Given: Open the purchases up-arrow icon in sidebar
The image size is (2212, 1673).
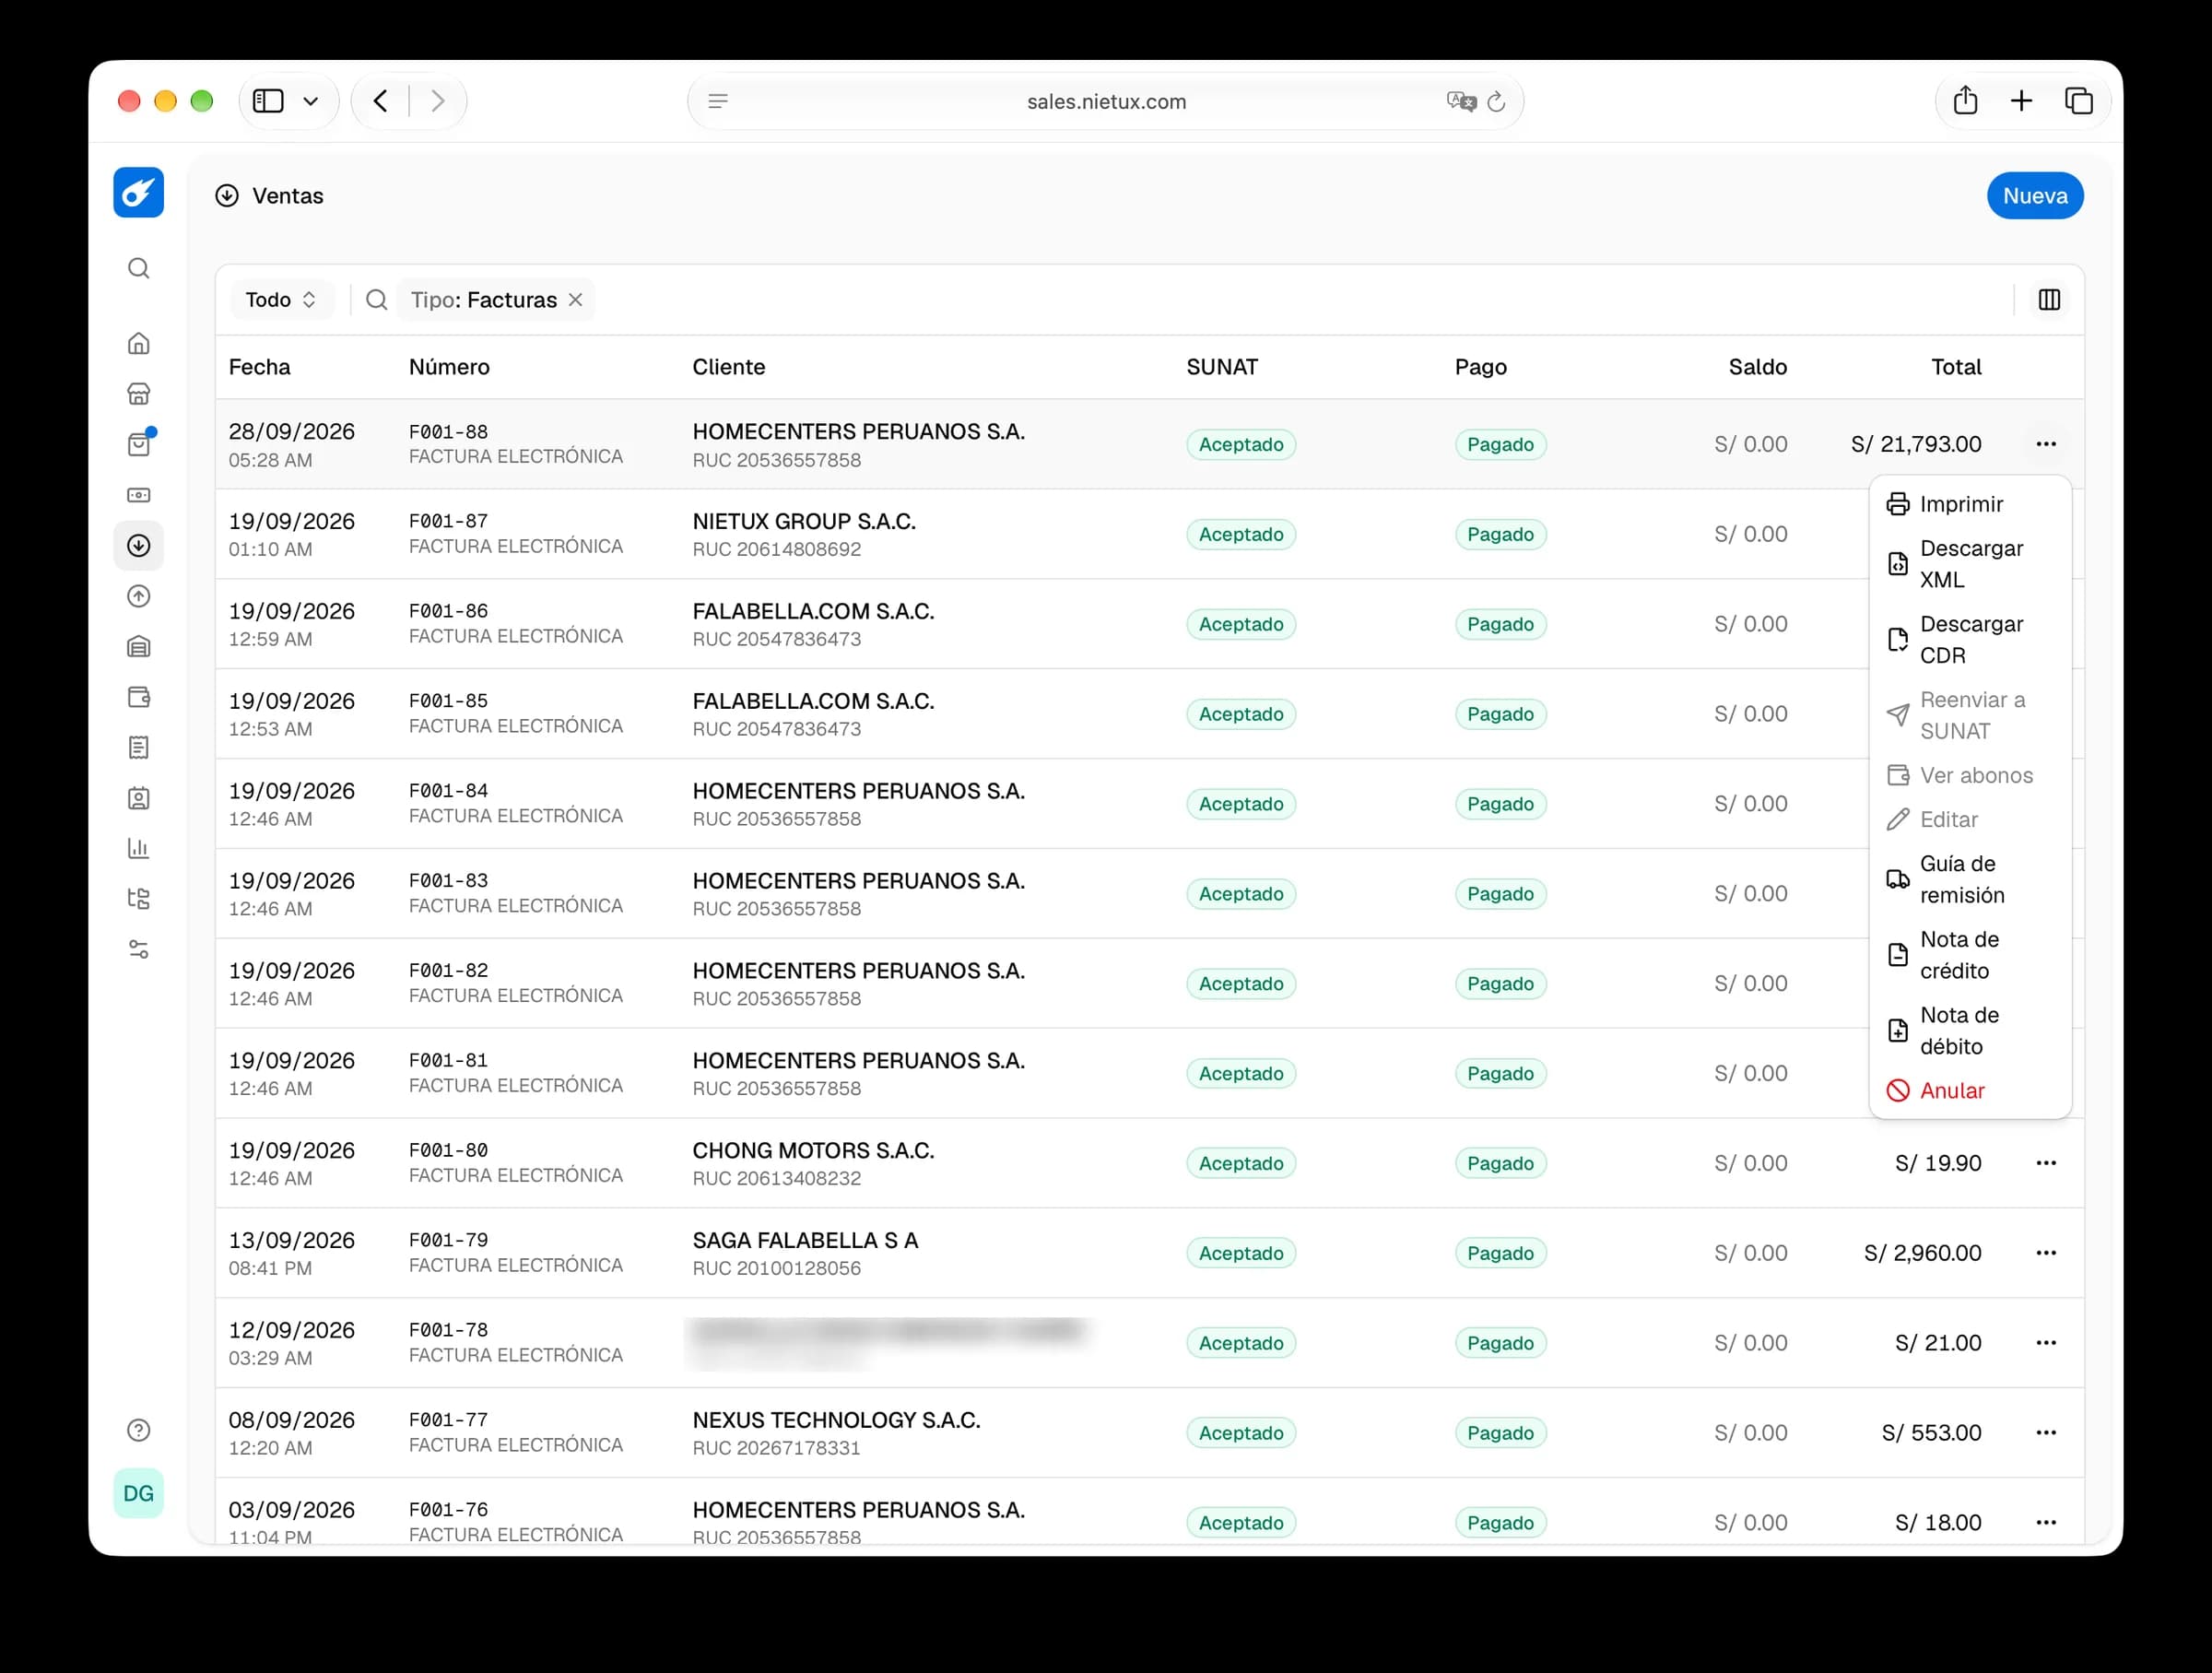Looking at the screenshot, I should (x=139, y=596).
